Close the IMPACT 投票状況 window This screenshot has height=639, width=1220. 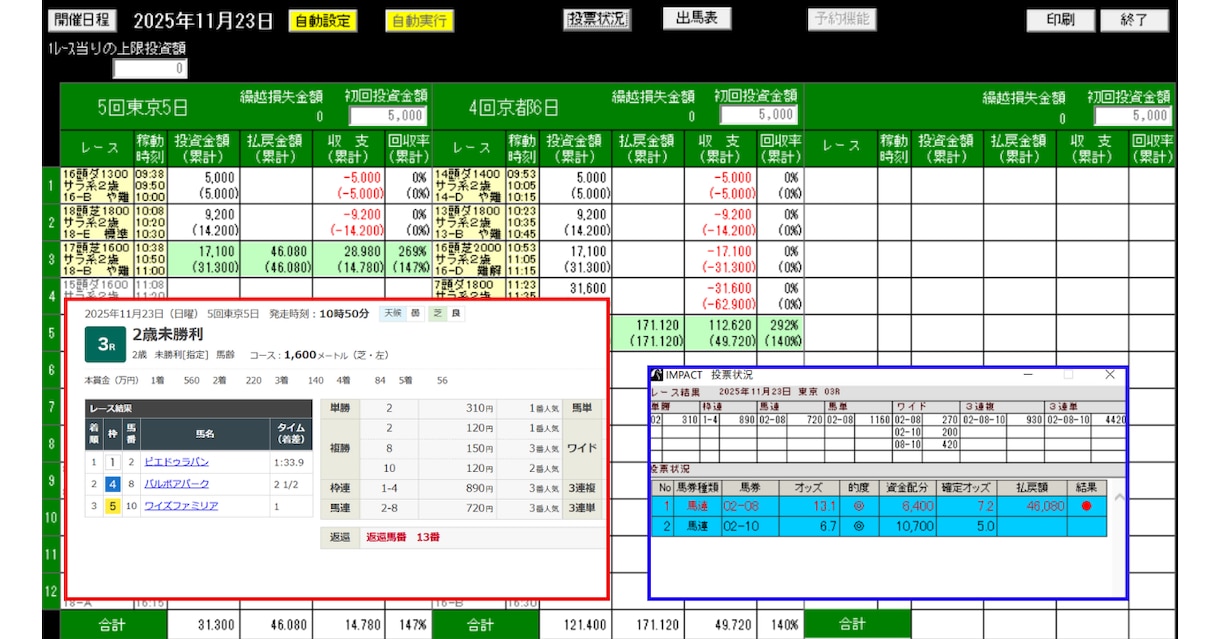point(1110,374)
